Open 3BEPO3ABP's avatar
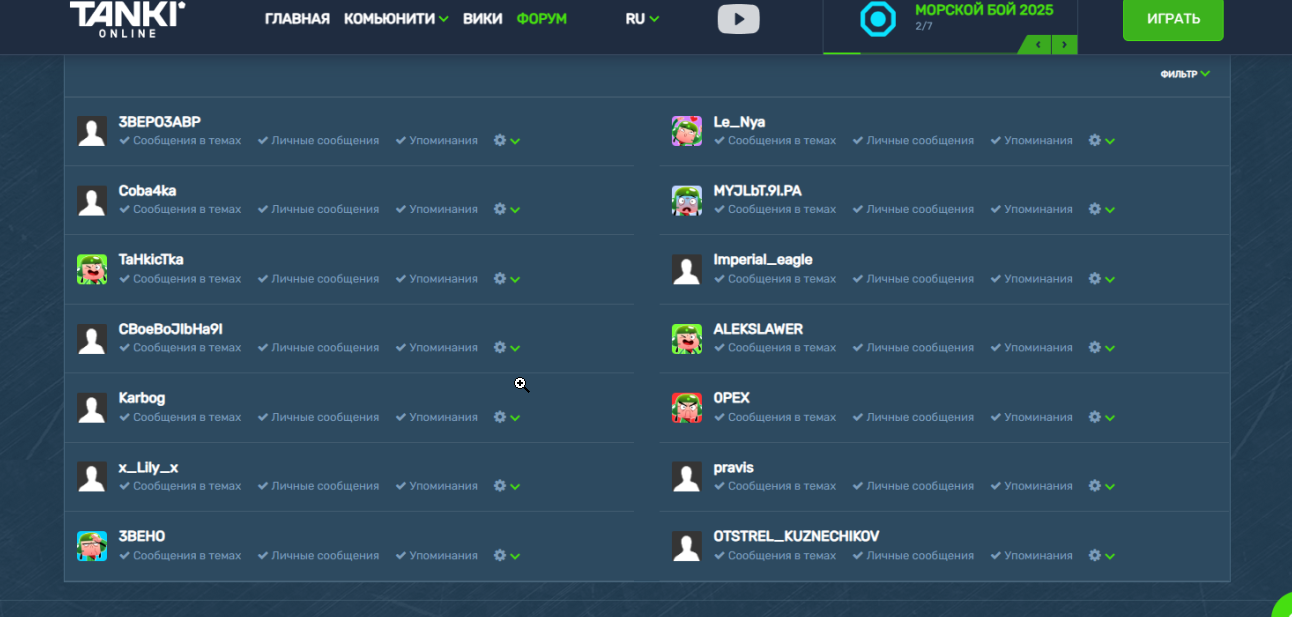Viewport: 1292px width, 617px height. point(92,131)
